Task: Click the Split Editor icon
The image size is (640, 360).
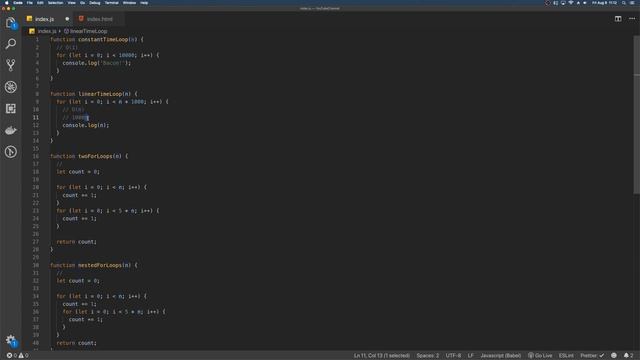Action: pos(618,19)
